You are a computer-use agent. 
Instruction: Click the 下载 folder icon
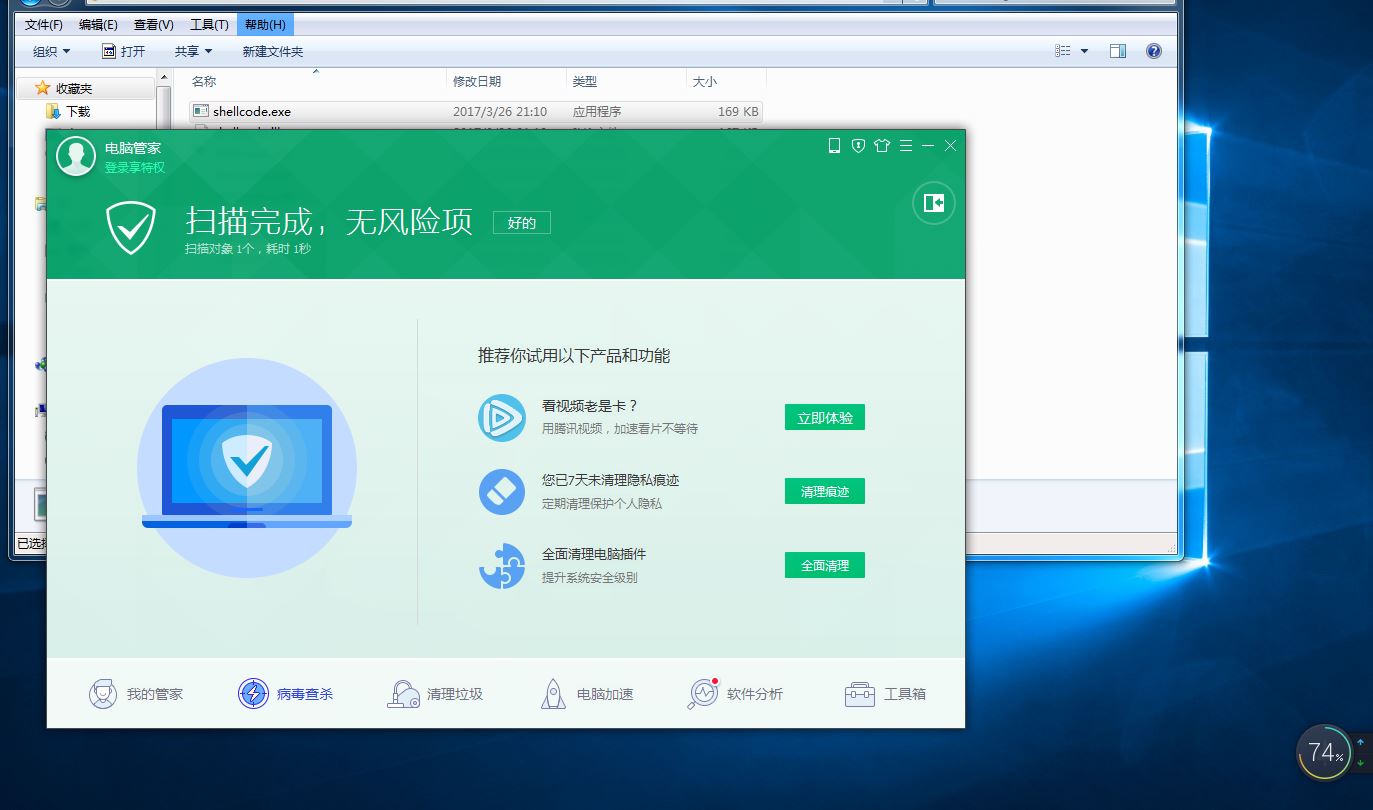(x=54, y=112)
